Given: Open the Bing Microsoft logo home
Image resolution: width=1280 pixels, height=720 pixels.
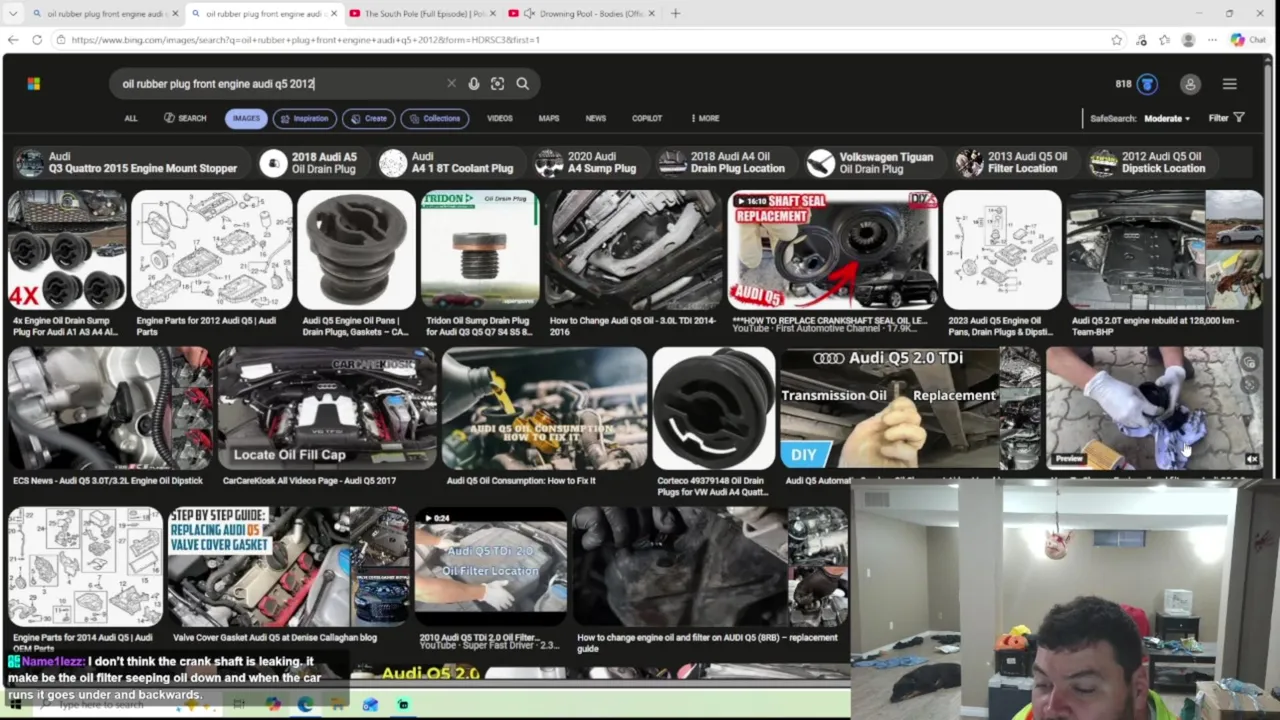Looking at the screenshot, I should 34,84.
